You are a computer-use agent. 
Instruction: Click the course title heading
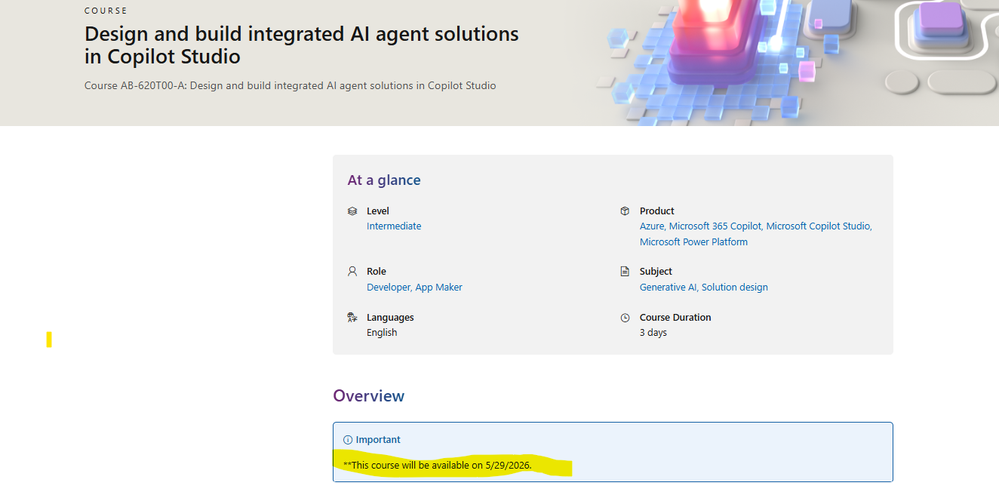[301, 45]
